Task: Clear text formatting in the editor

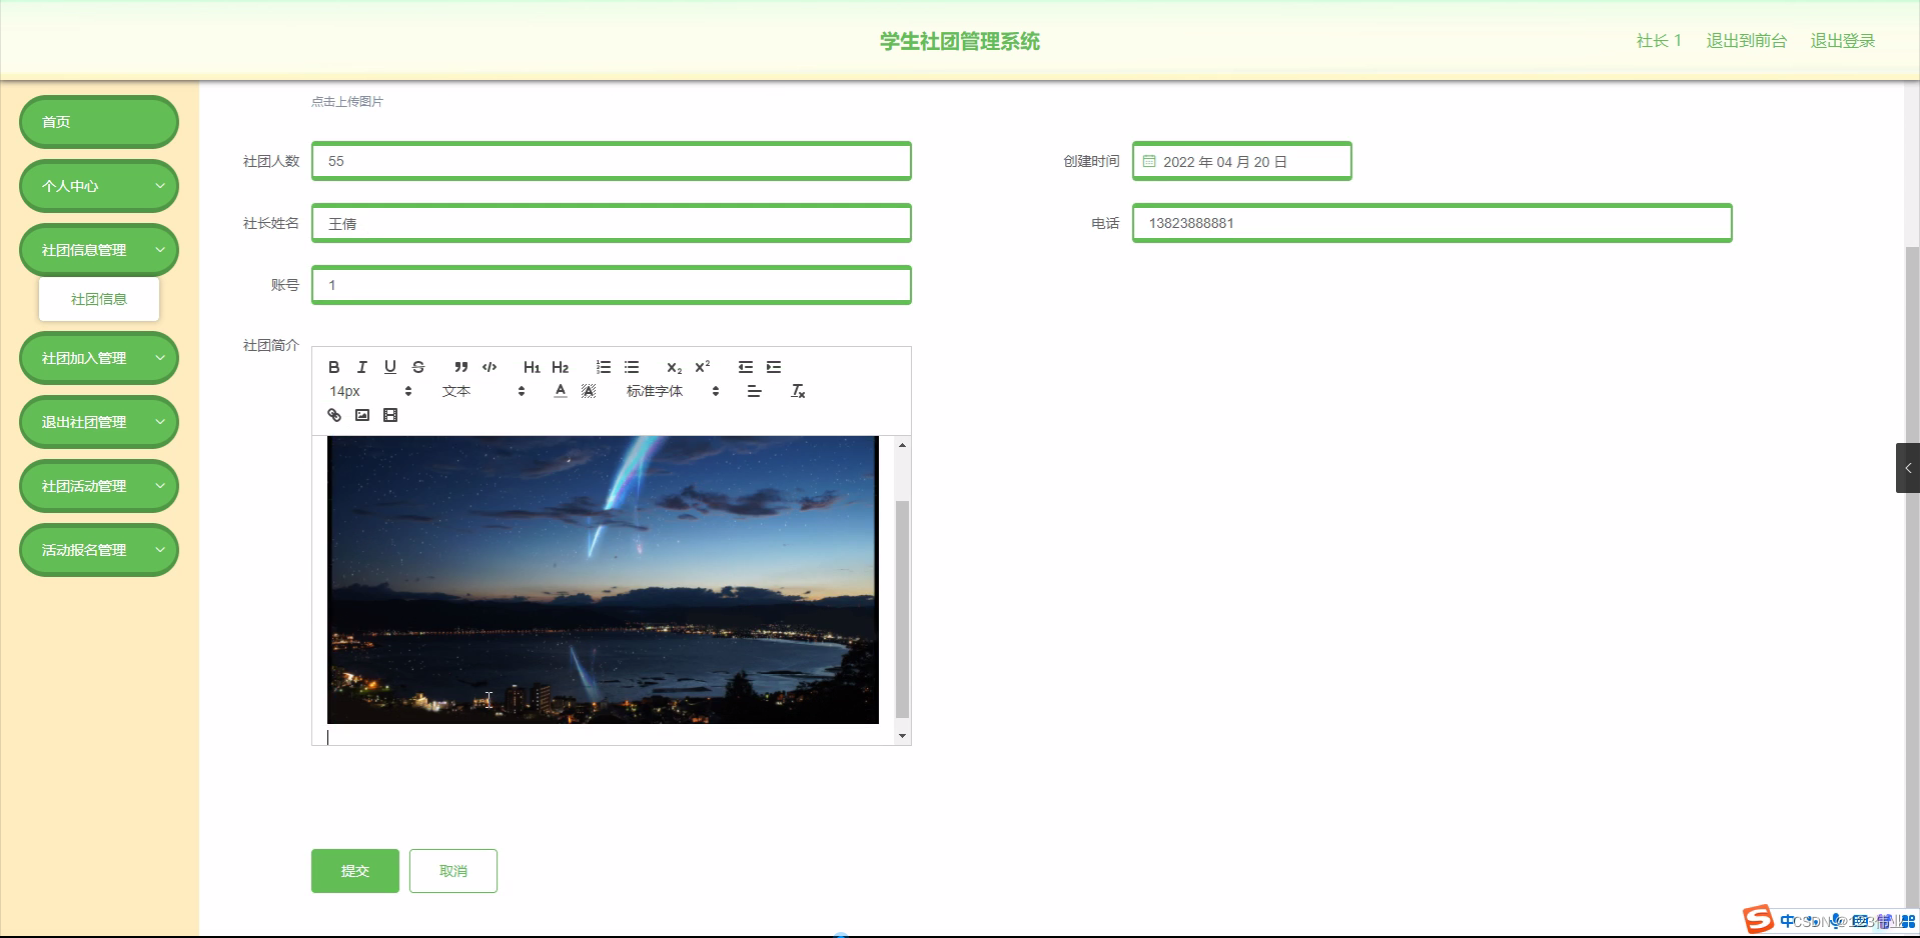Action: [798, 391]
